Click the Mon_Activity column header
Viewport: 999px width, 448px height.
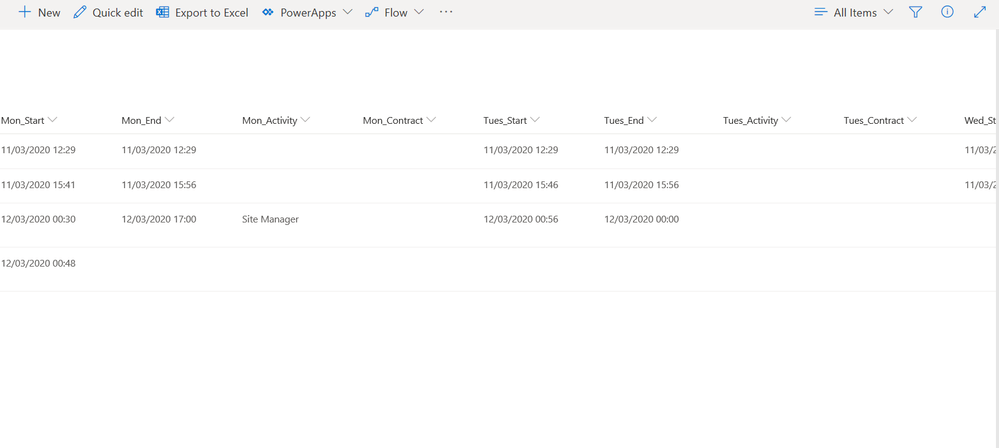point(270,120)
